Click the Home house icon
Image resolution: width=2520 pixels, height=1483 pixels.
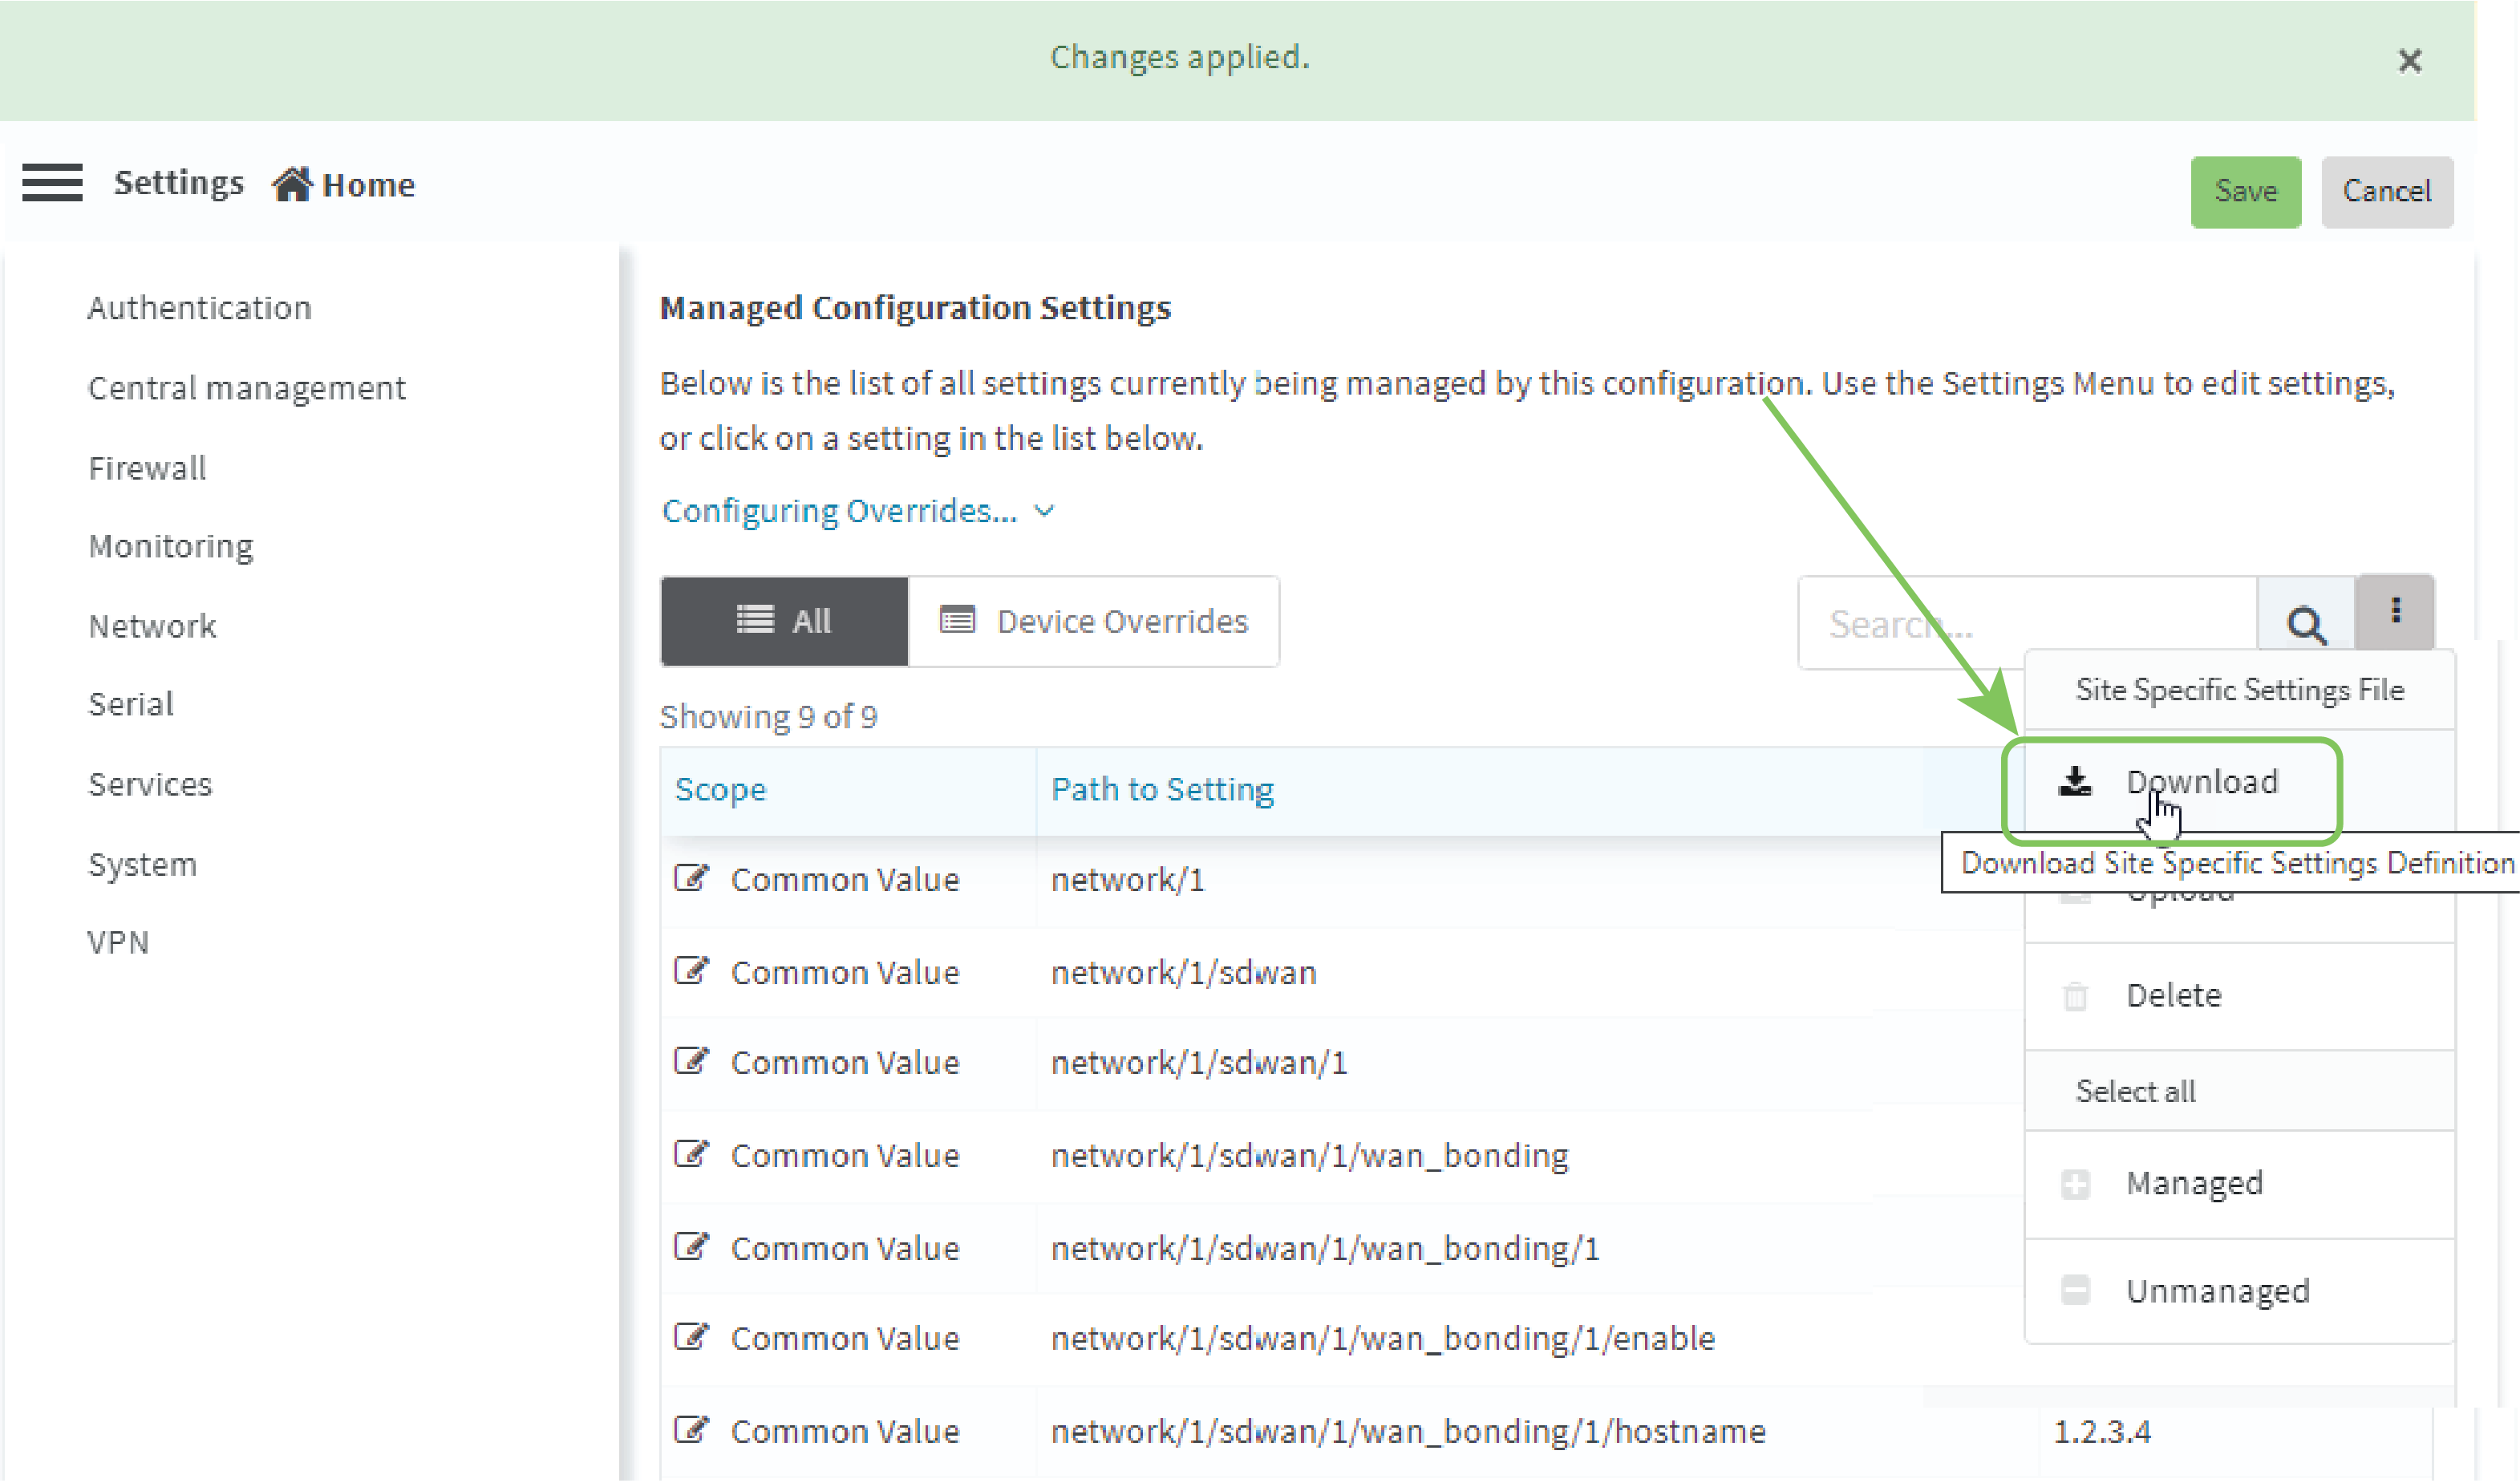[x=291, y=185]
